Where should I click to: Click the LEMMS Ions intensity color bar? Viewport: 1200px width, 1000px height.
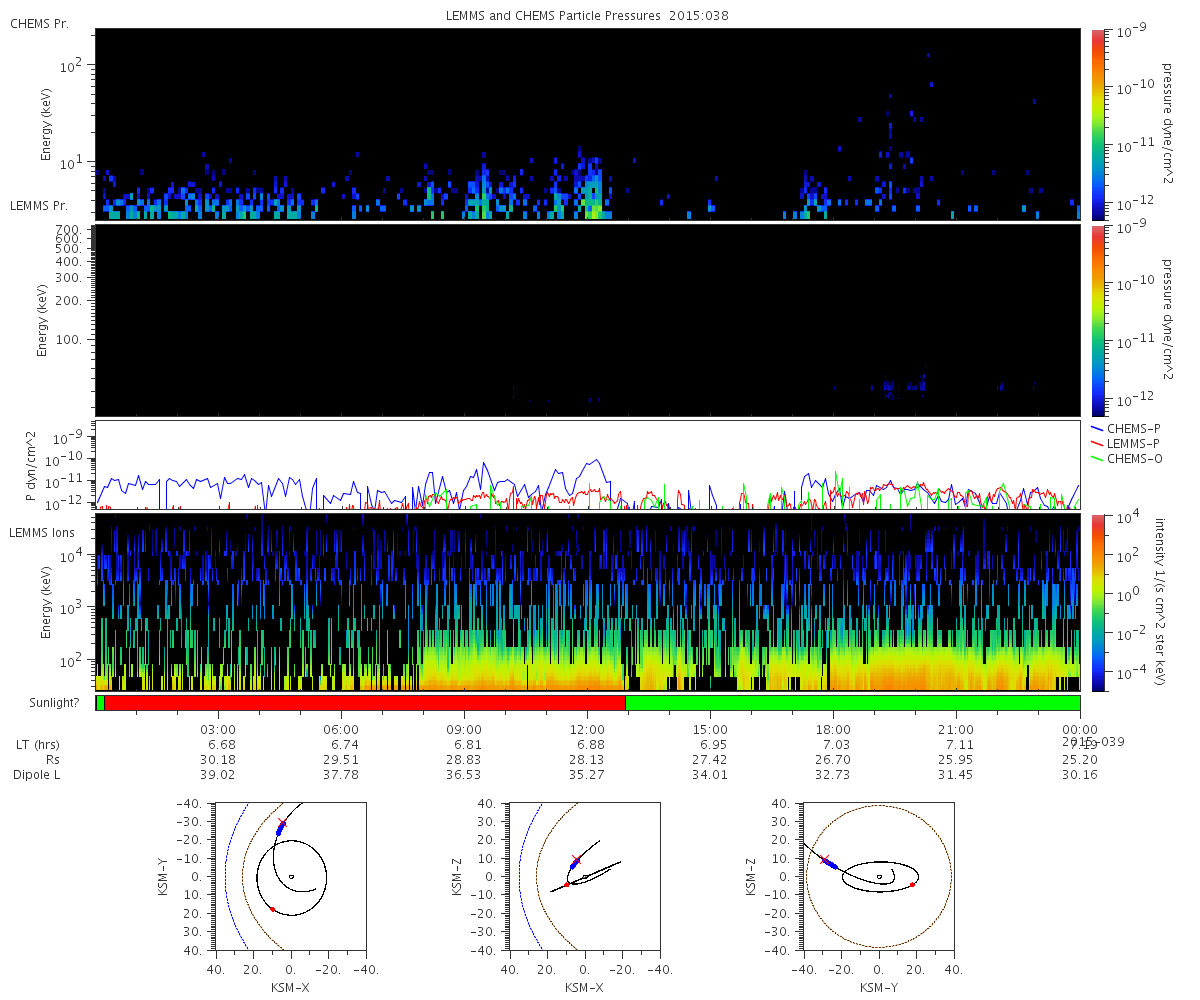pos(1097,602)
